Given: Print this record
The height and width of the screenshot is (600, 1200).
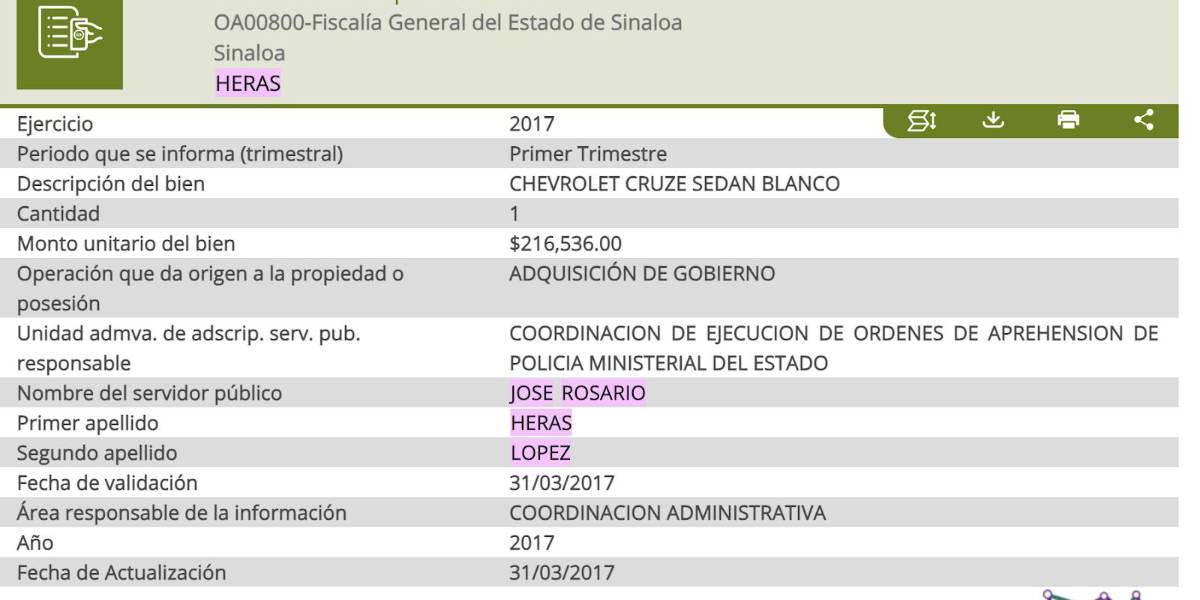Looking at the screenshot, I should click(1068, 121).
